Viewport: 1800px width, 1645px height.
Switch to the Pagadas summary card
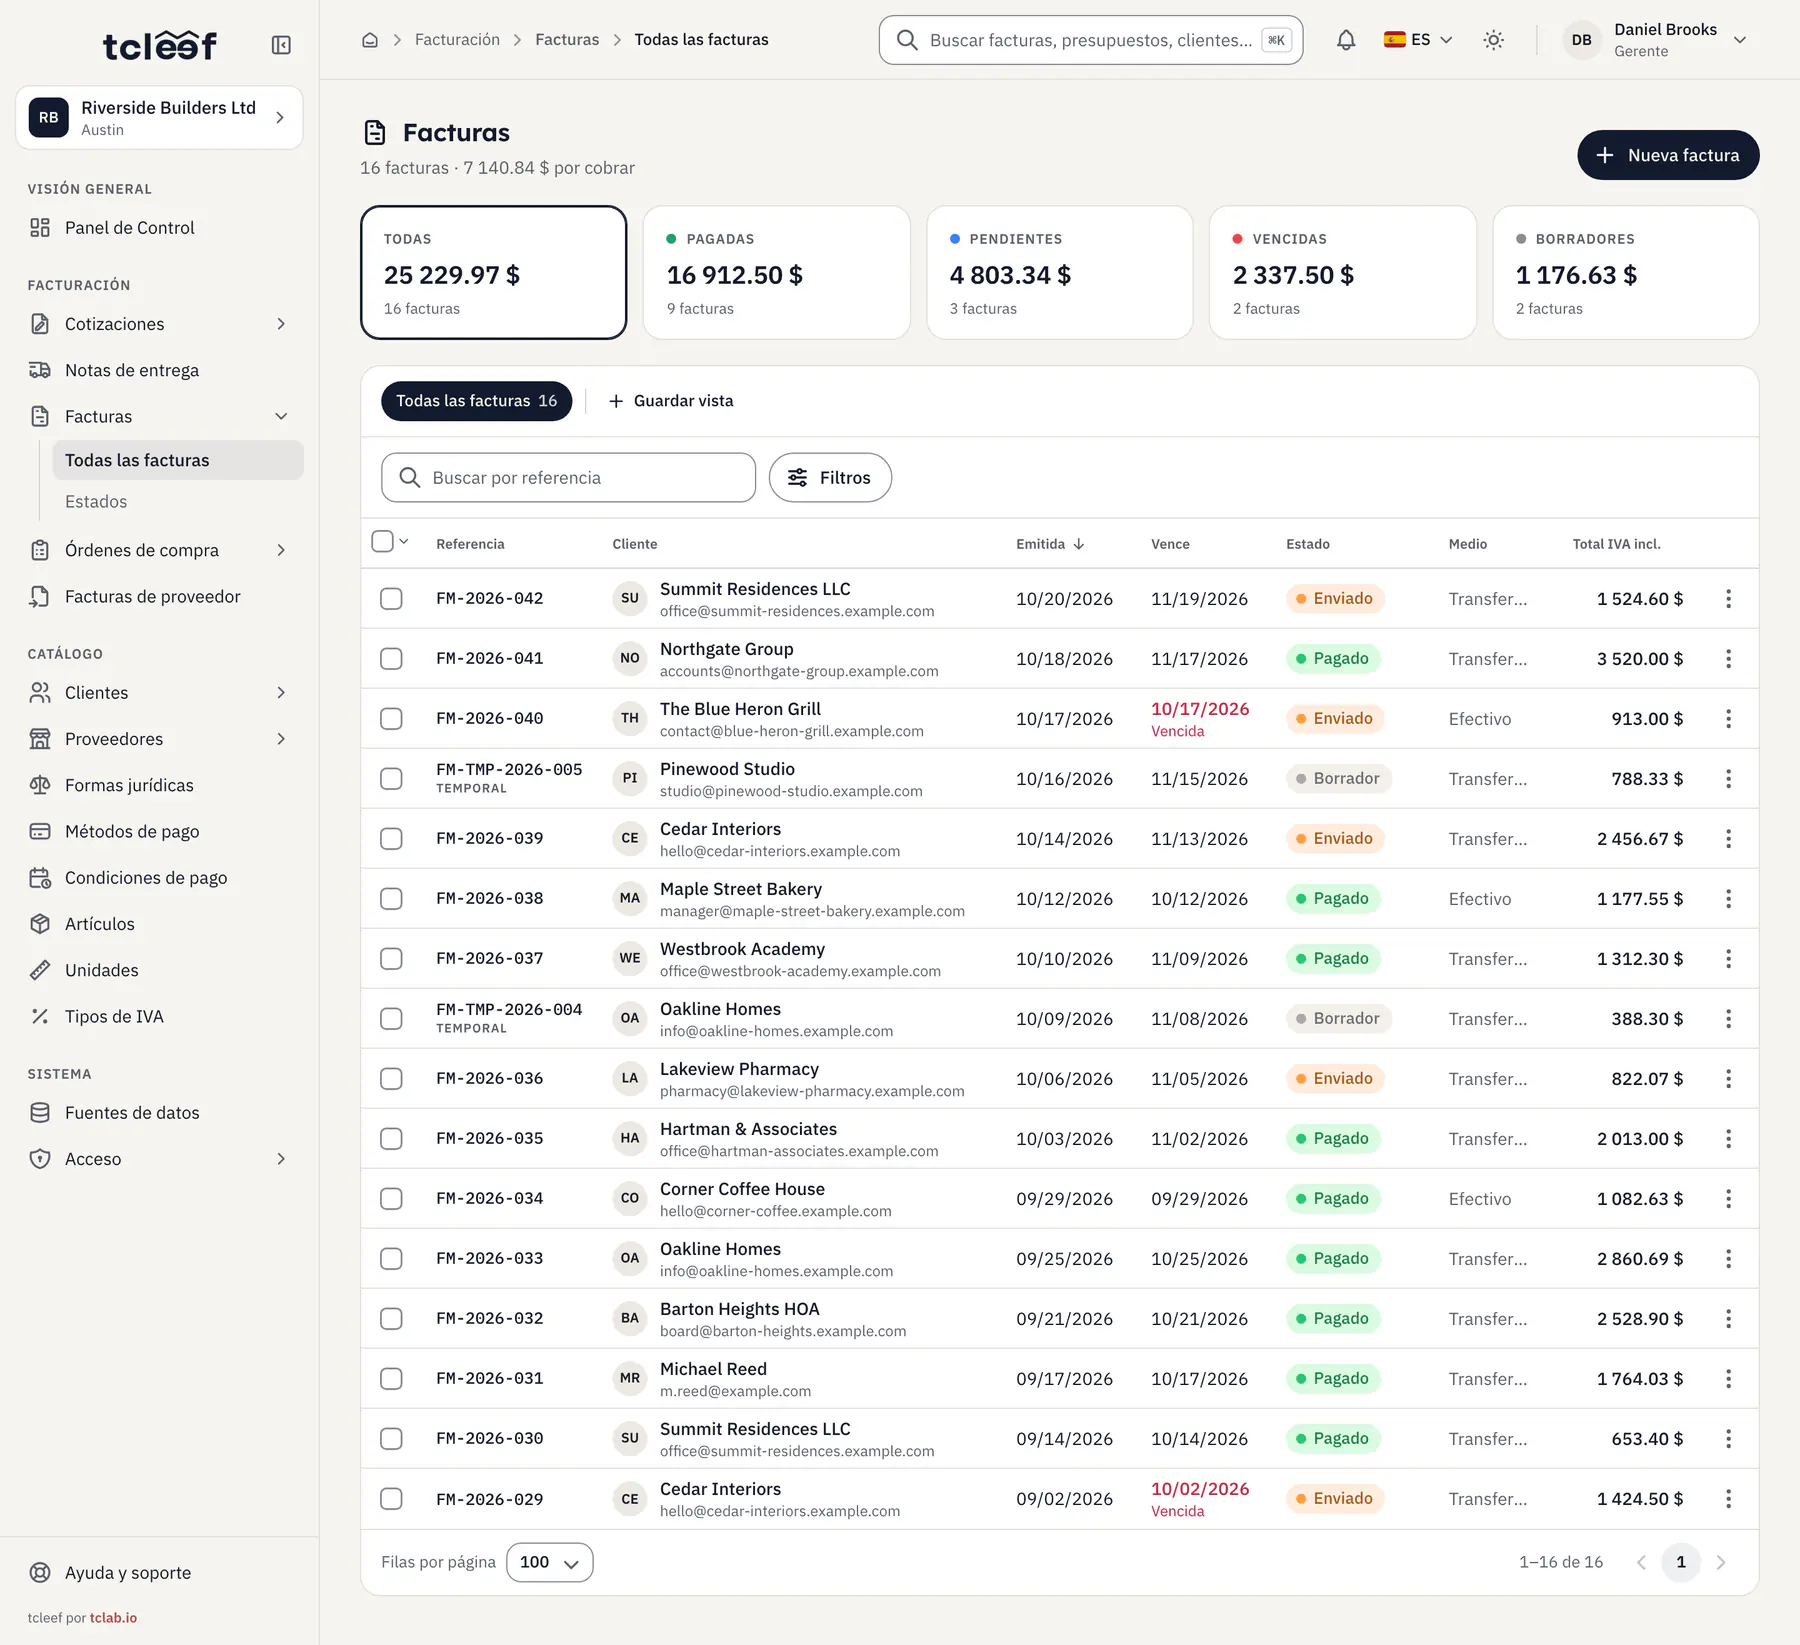pyautogui.click(x=777, y=273)
